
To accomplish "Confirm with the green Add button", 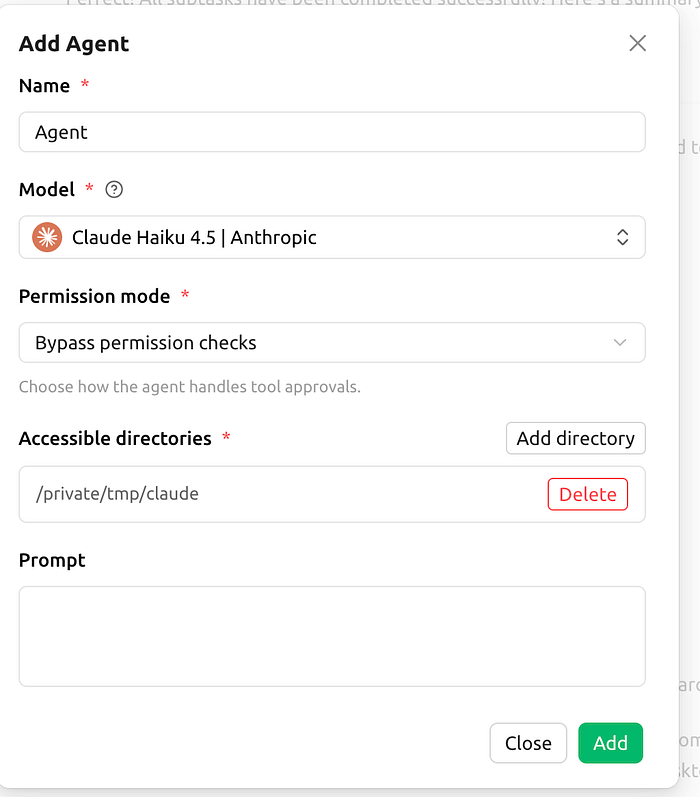I will pos(610,743).
